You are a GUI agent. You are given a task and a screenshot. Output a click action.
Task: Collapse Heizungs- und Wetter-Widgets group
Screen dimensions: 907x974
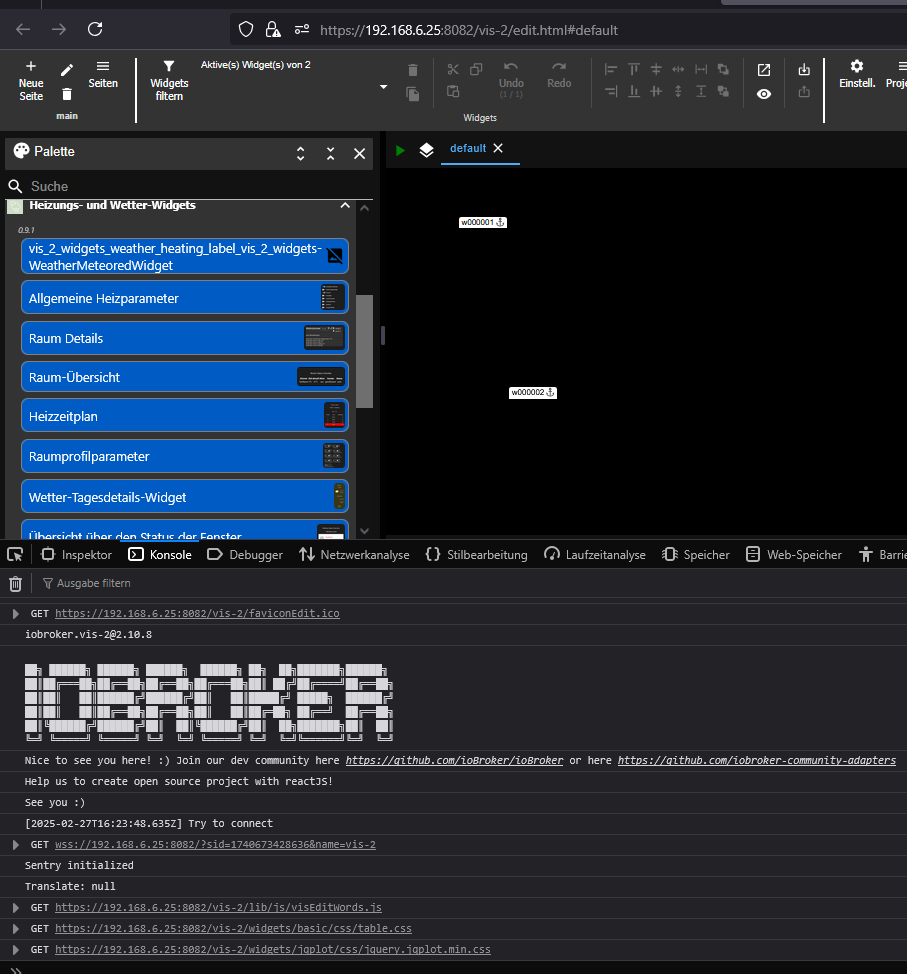coord(345,205)
